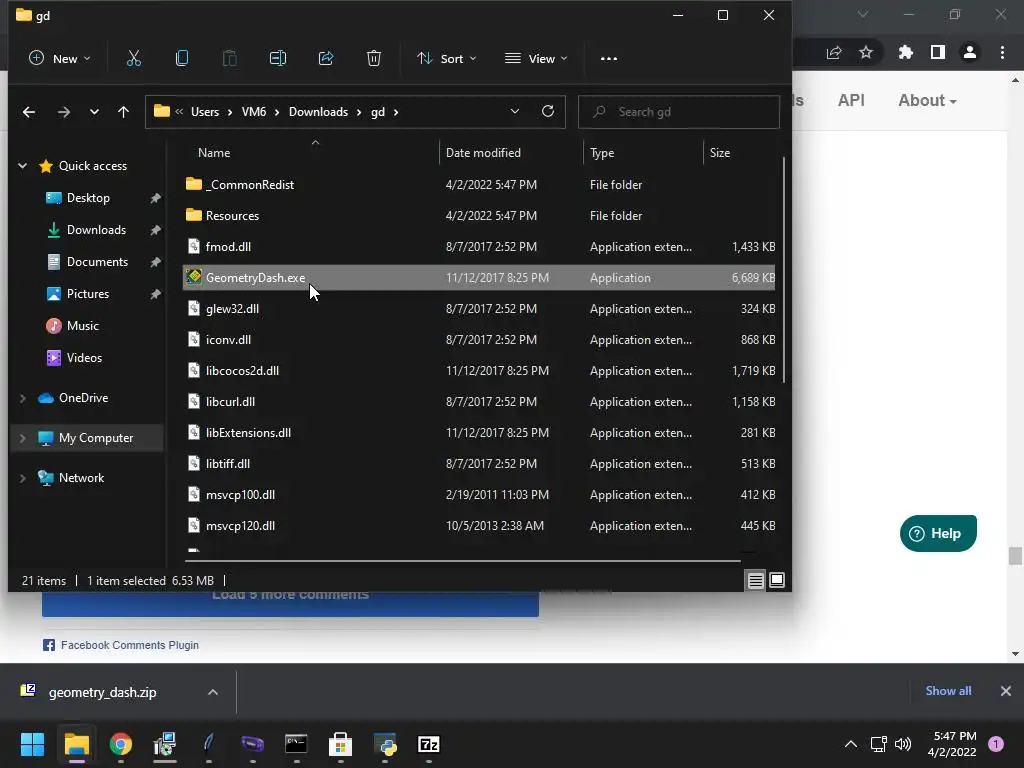The width and height of the screenshot is (1024, 768).
Task: Open the terminal icon in taskbar
Action: [x=296, y=744]
